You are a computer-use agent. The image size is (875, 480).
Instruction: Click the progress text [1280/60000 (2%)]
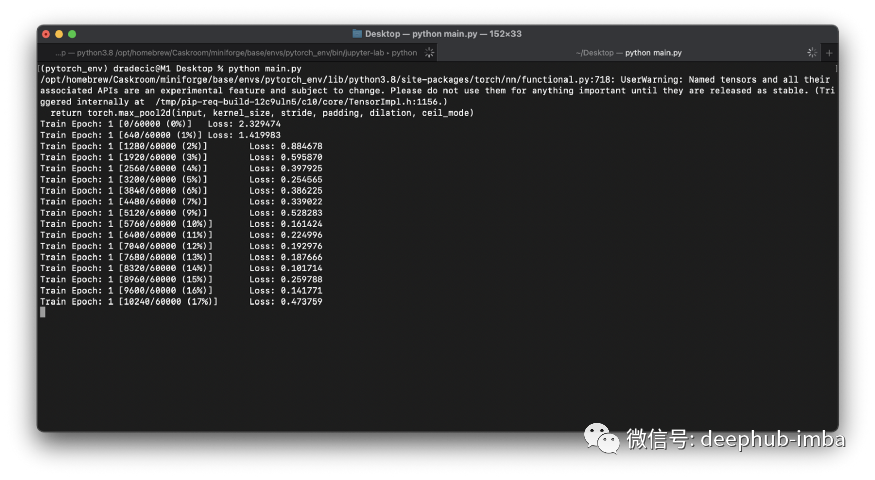click(x=163, y=146)
